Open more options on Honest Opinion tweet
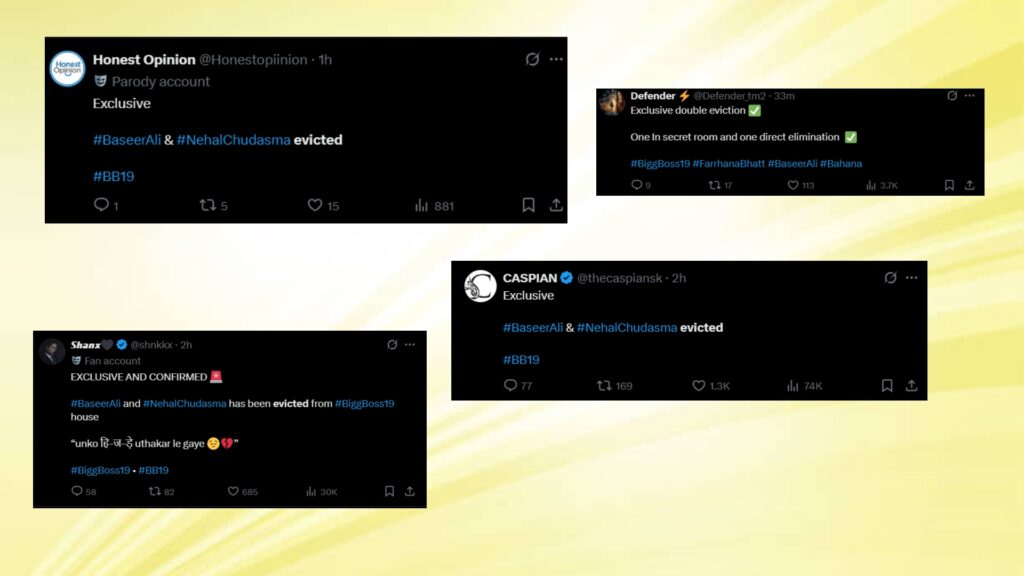Screen dimensions: 1024x576 (556, 59)
